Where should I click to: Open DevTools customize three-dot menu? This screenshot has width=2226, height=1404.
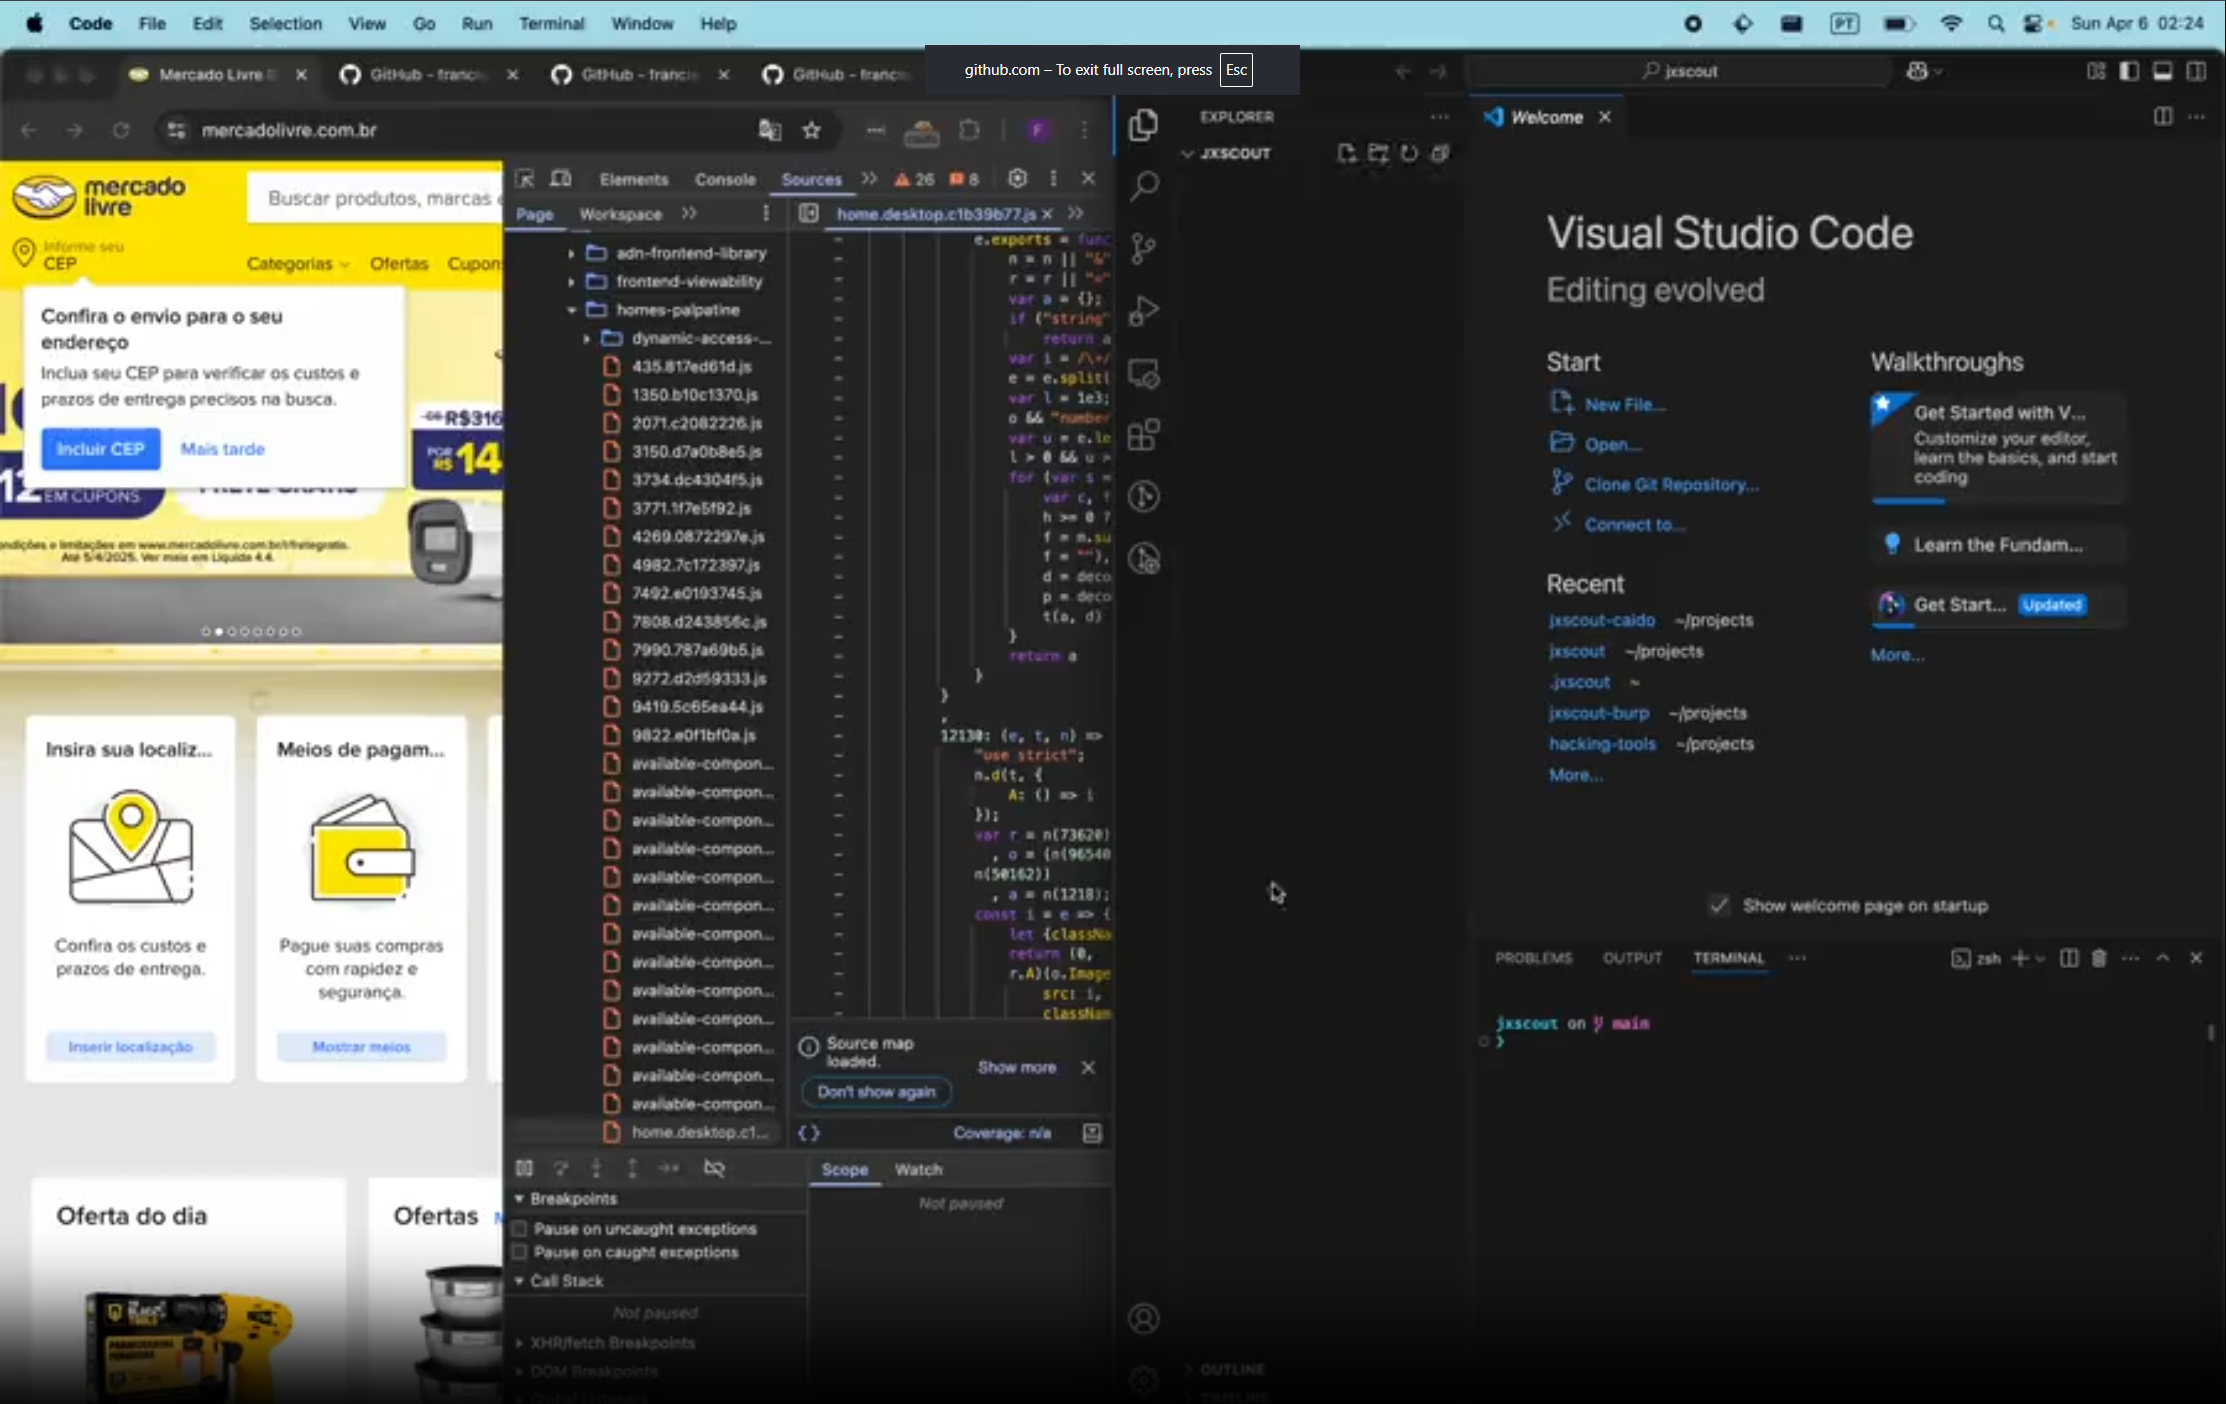(1053, 178)
